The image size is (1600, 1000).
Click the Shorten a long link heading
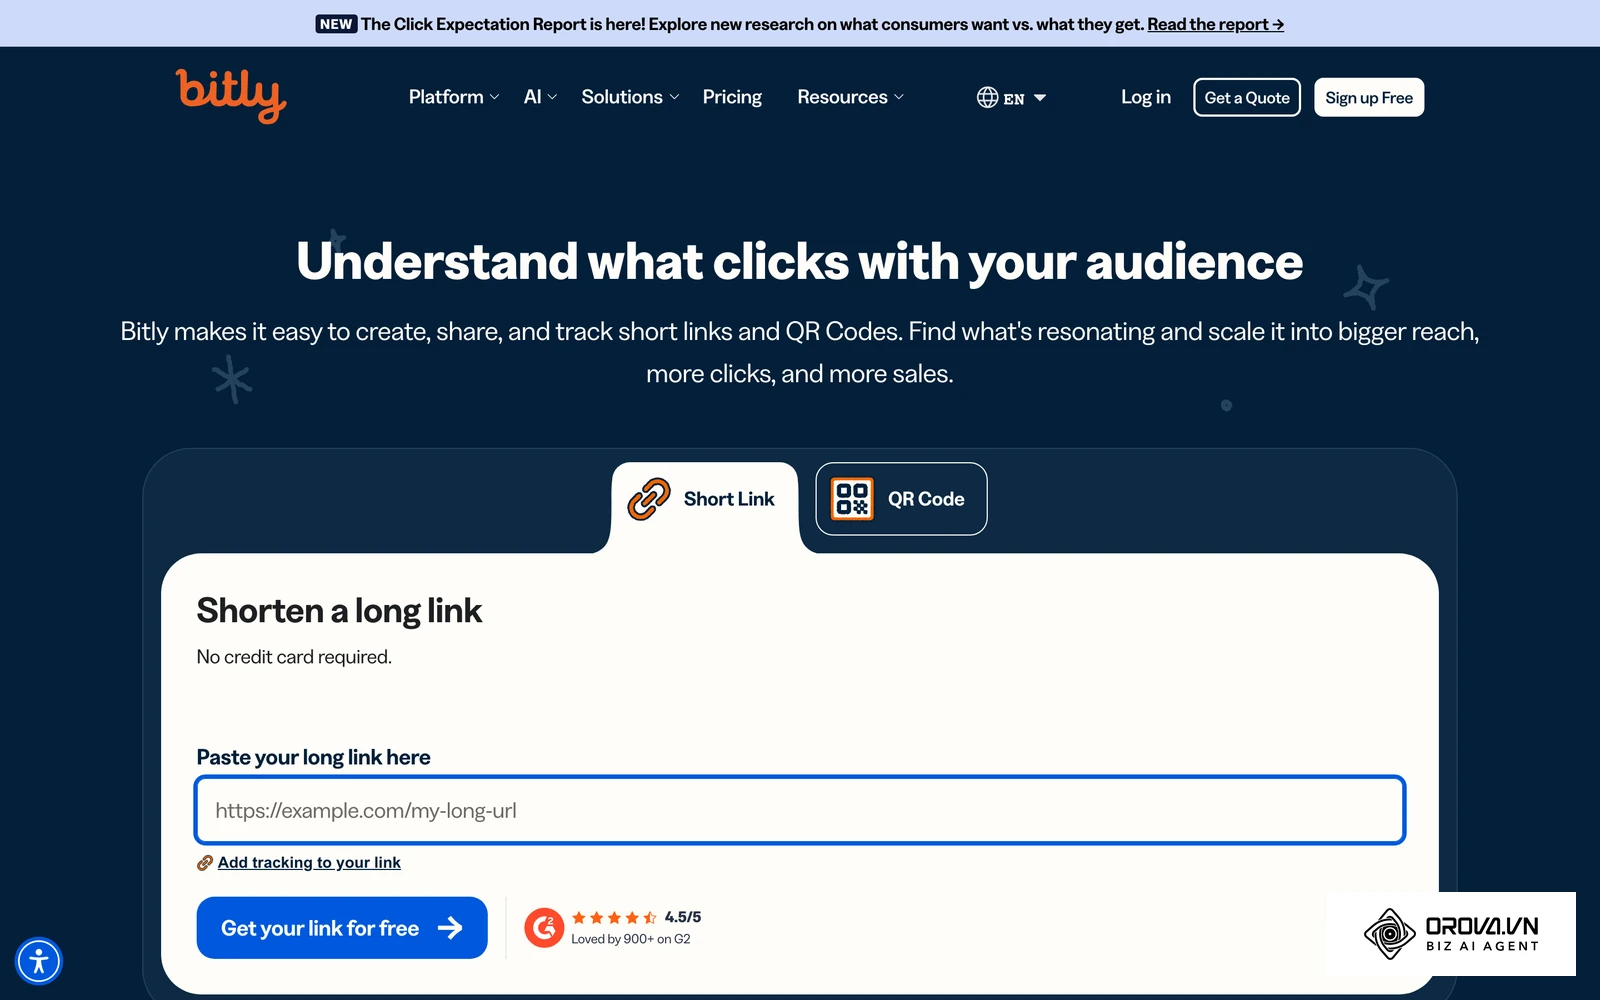339,611
